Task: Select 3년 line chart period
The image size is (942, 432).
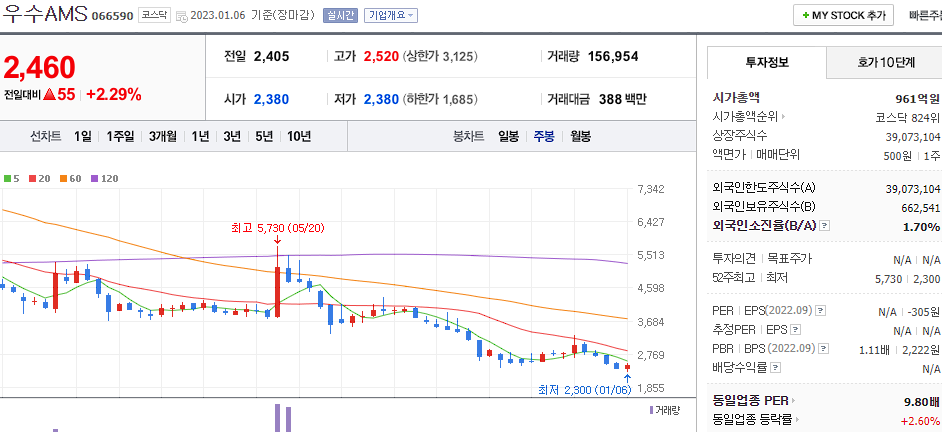Action: coord(232,136)
